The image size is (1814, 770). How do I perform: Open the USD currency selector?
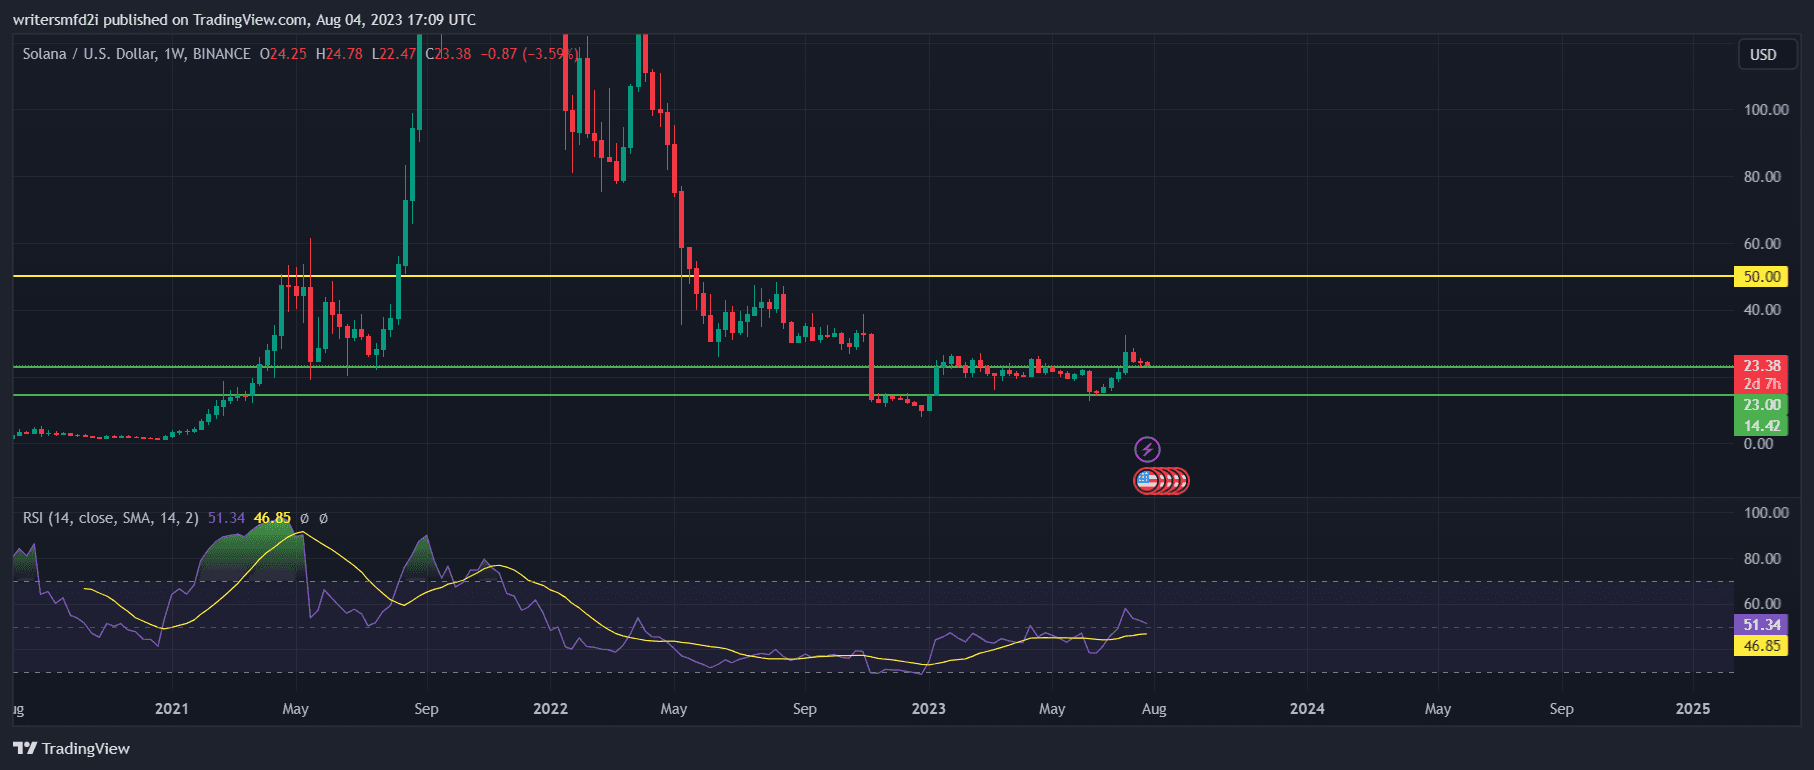coord(1762,54)
